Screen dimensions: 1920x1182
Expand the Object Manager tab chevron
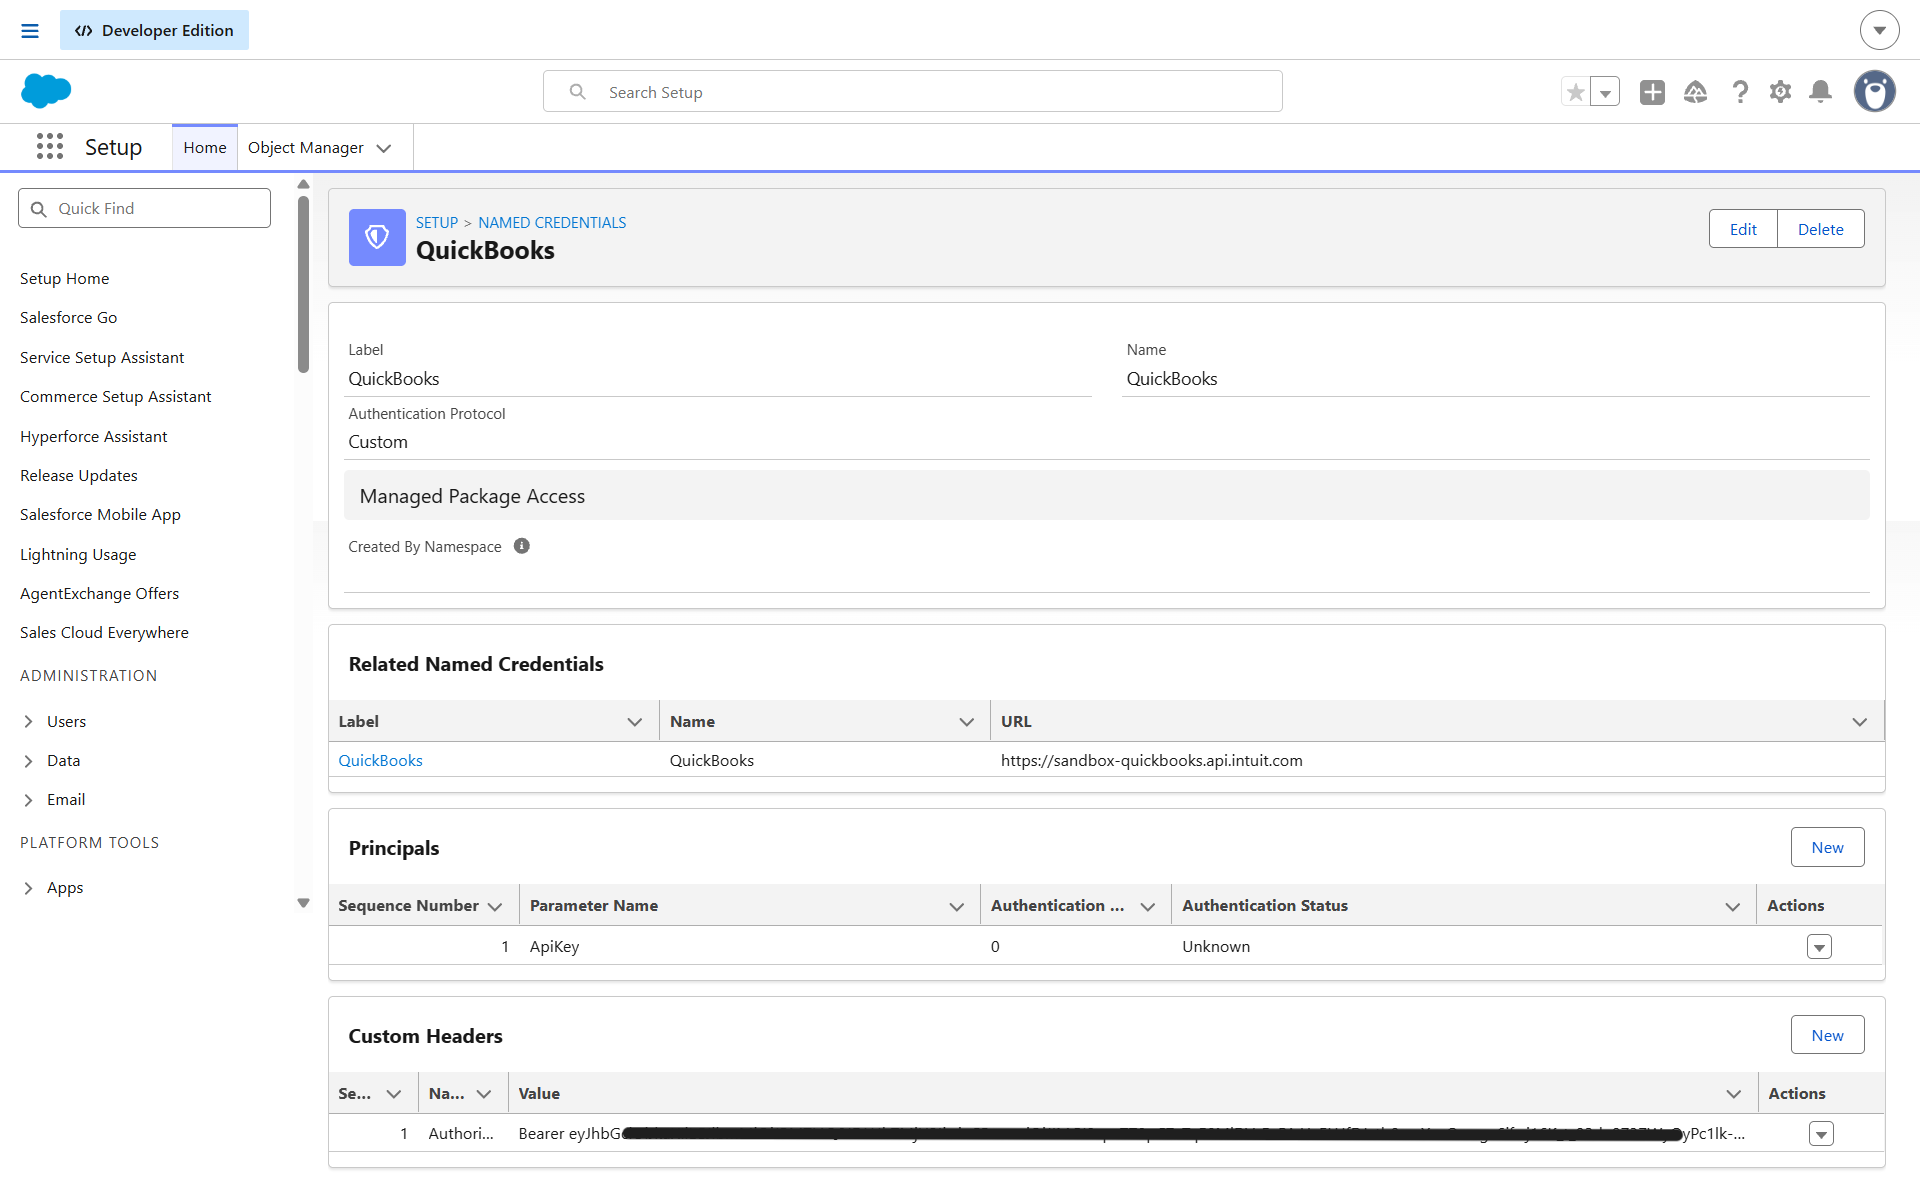[384, 148]
